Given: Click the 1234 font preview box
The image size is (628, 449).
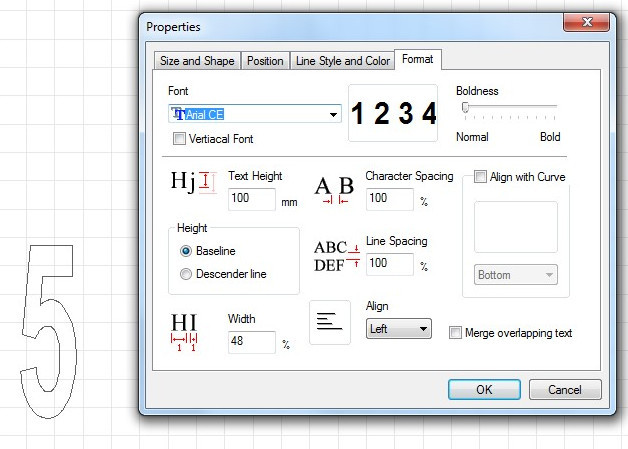Looking at the screenshot, I should click(x=394, y=113).
